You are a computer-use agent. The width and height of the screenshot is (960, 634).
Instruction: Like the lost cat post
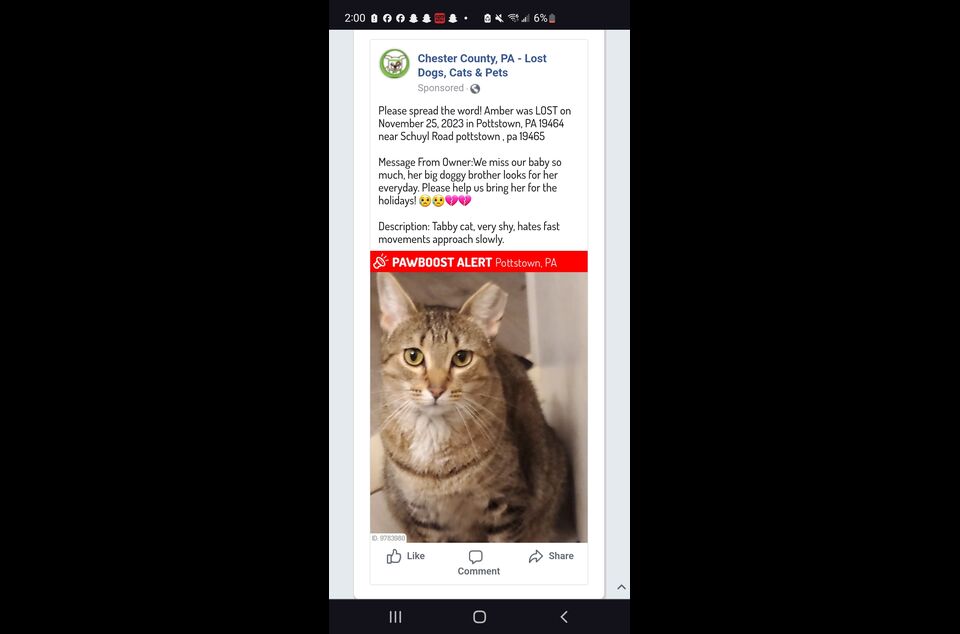(405, 556)
